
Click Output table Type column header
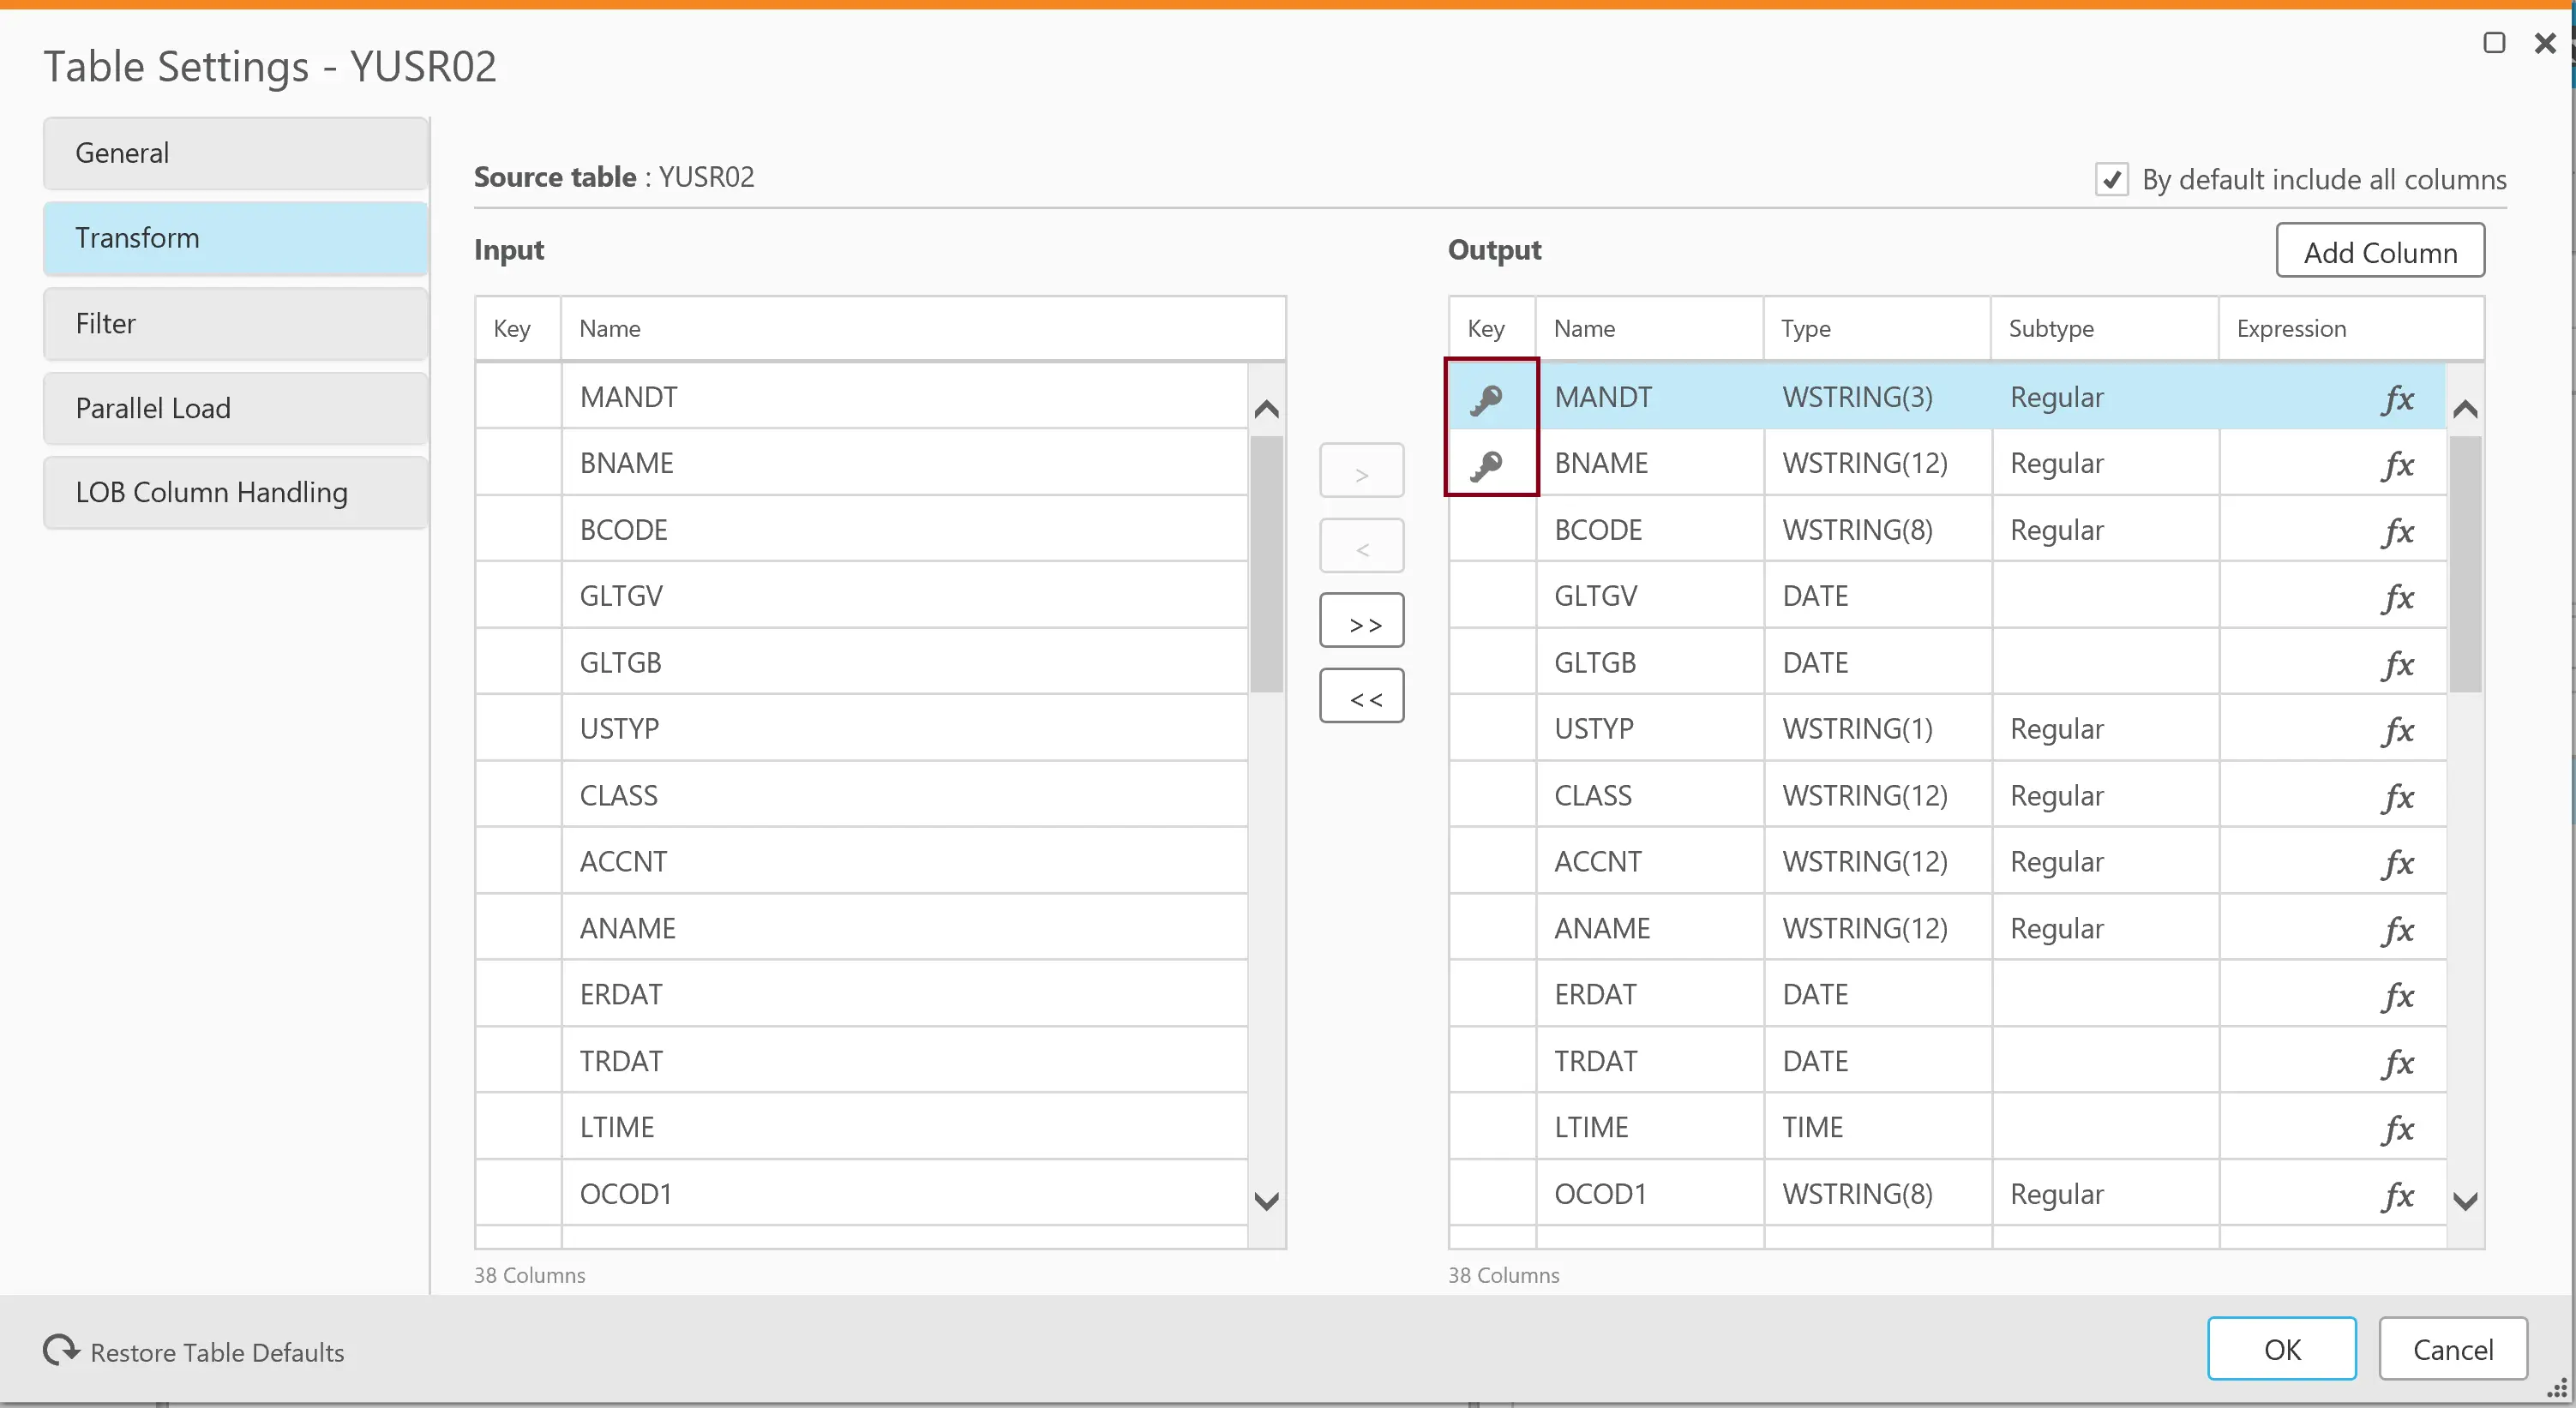1877,329
